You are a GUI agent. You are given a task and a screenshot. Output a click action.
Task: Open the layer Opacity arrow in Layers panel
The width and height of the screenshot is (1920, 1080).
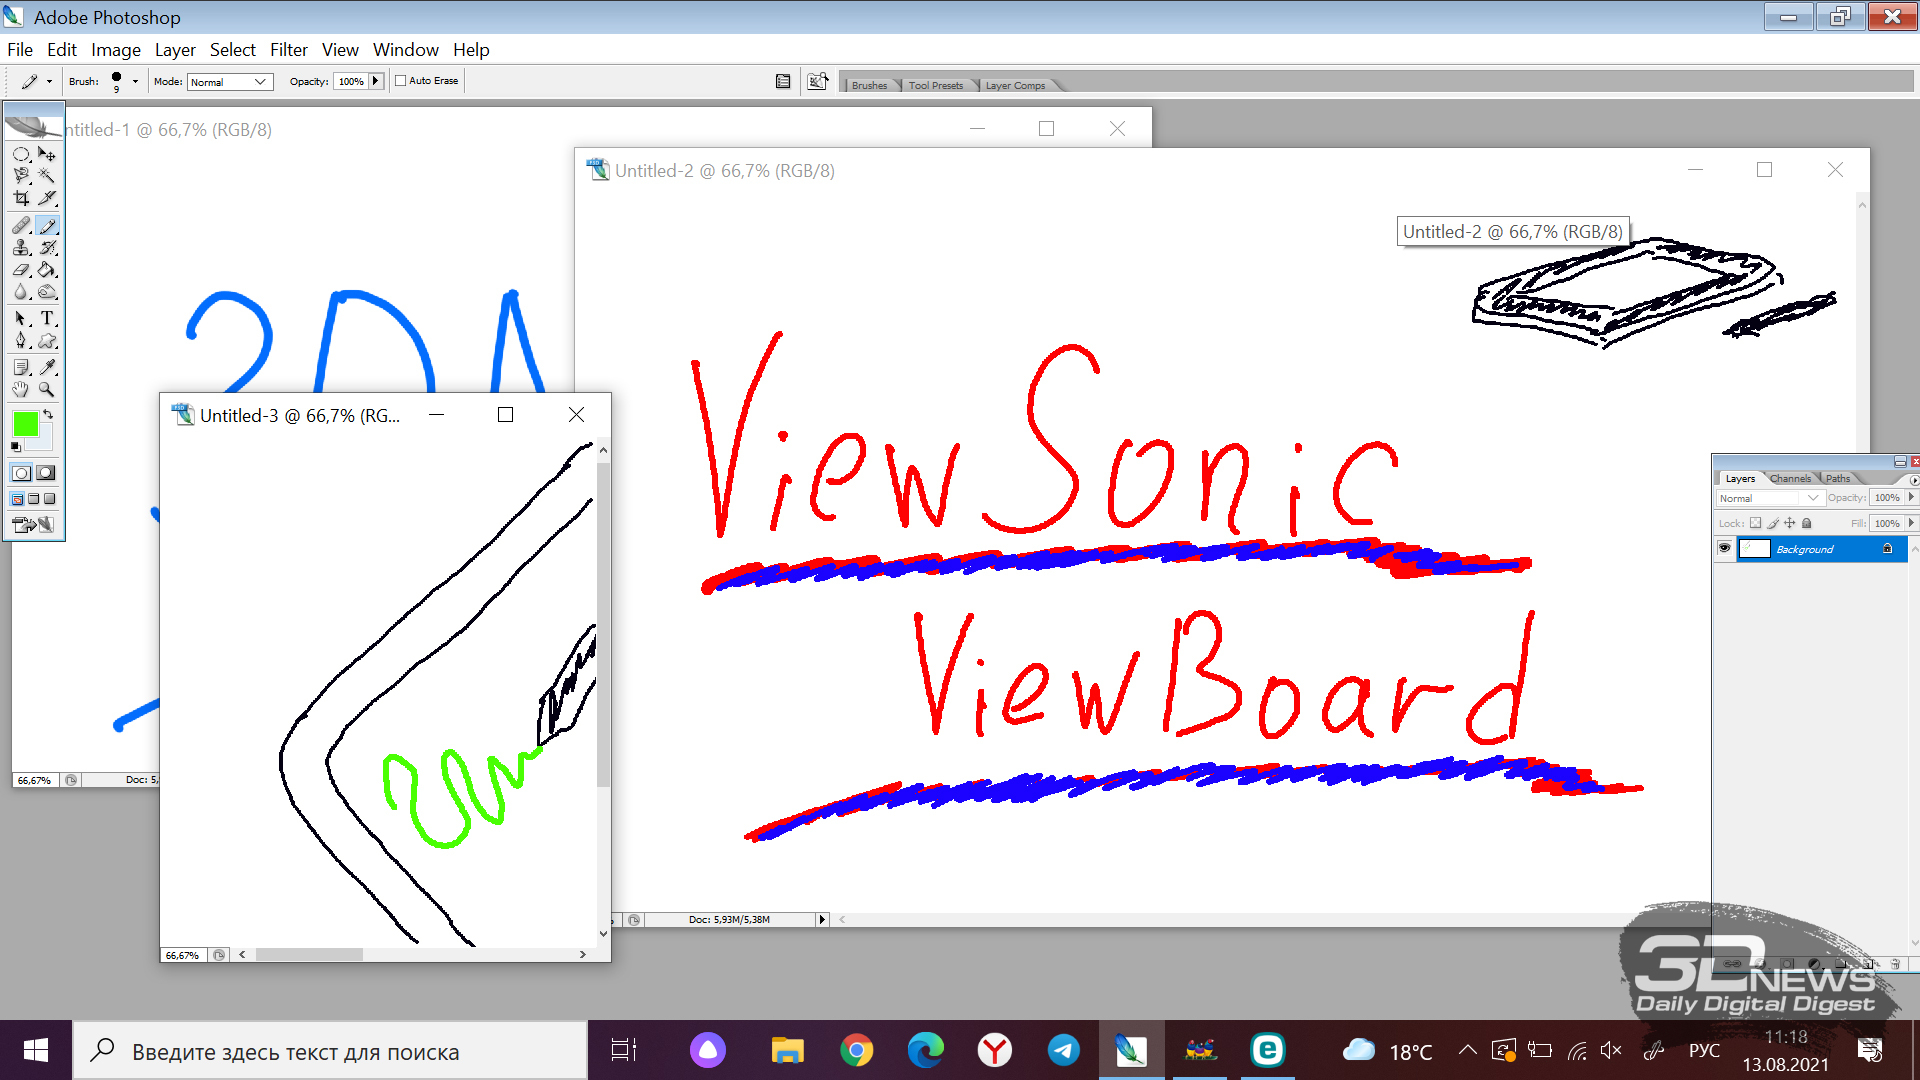[x=1911, y=498]
